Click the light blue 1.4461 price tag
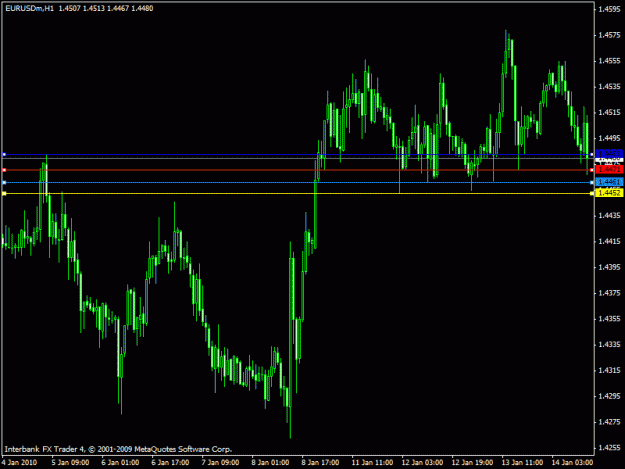Viewport: 625px width, 469px height. 609,182
